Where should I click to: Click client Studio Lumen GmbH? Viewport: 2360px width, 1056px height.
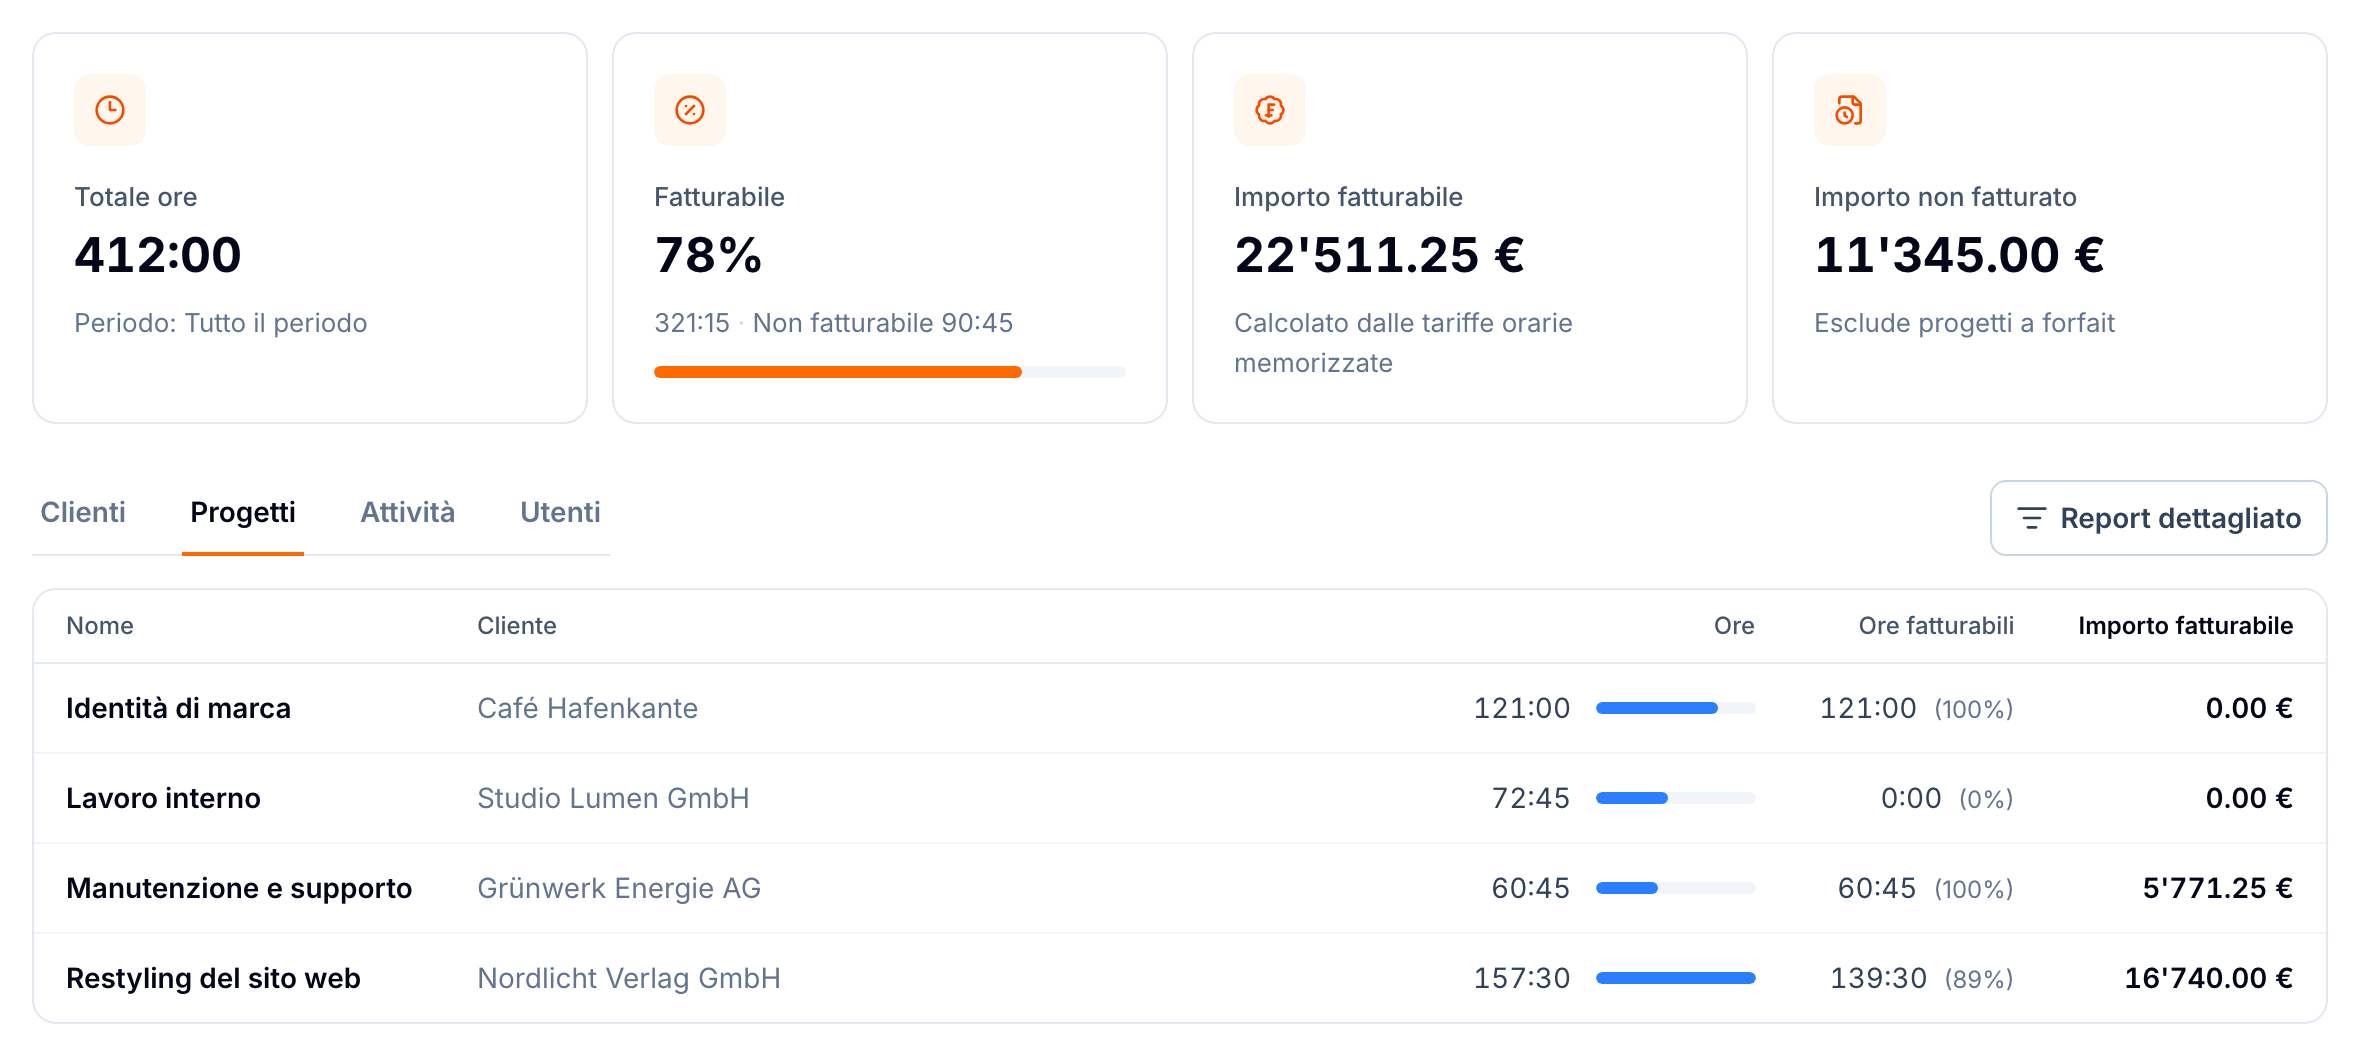(x=613, y=798)
